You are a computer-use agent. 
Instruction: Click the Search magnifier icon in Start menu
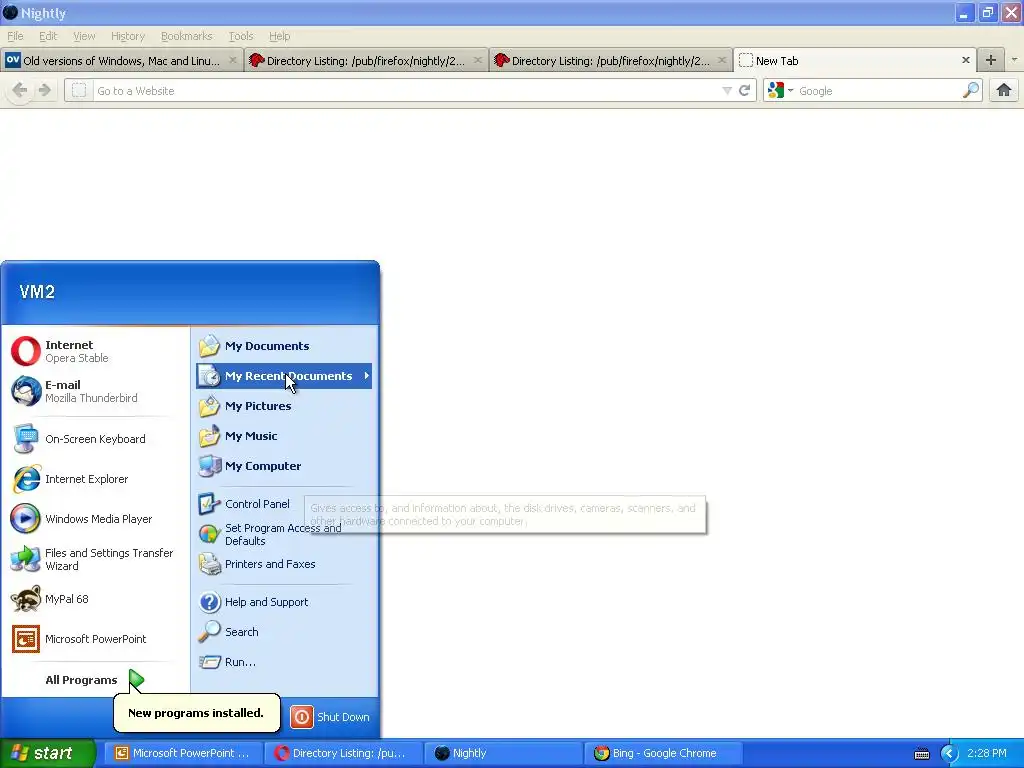coord(209,632)
